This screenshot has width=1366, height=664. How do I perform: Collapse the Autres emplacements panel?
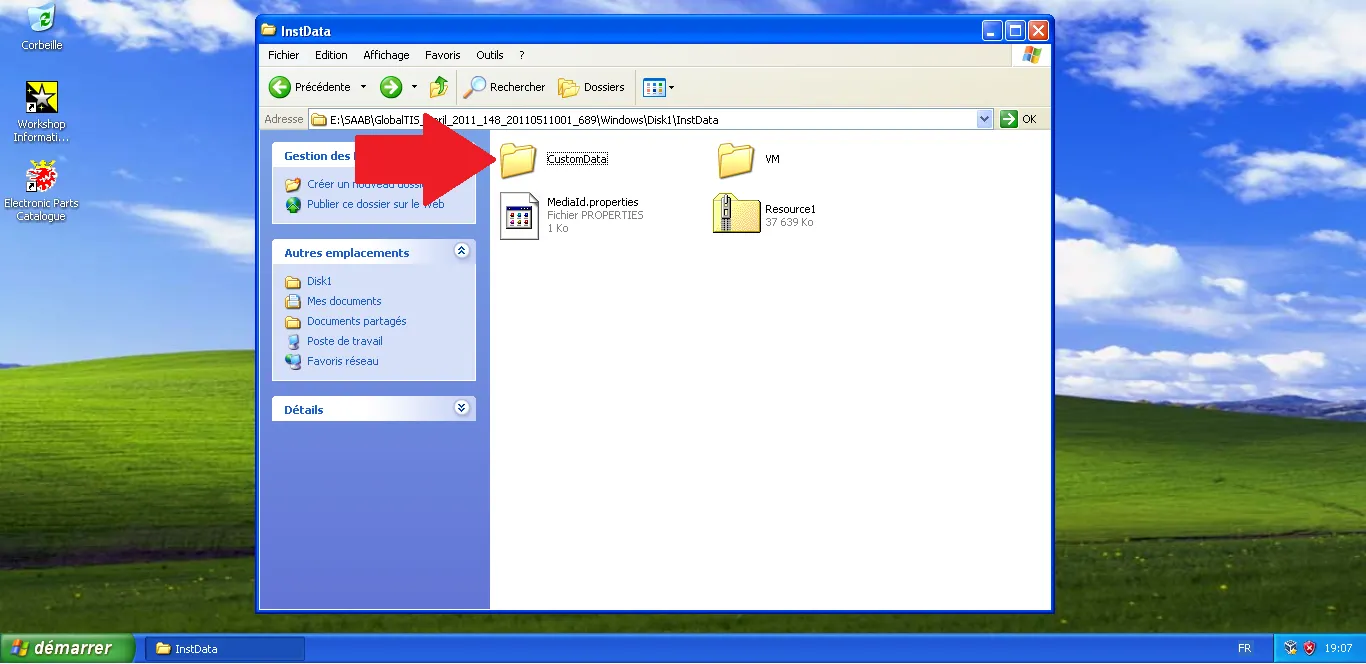(461, 251)
